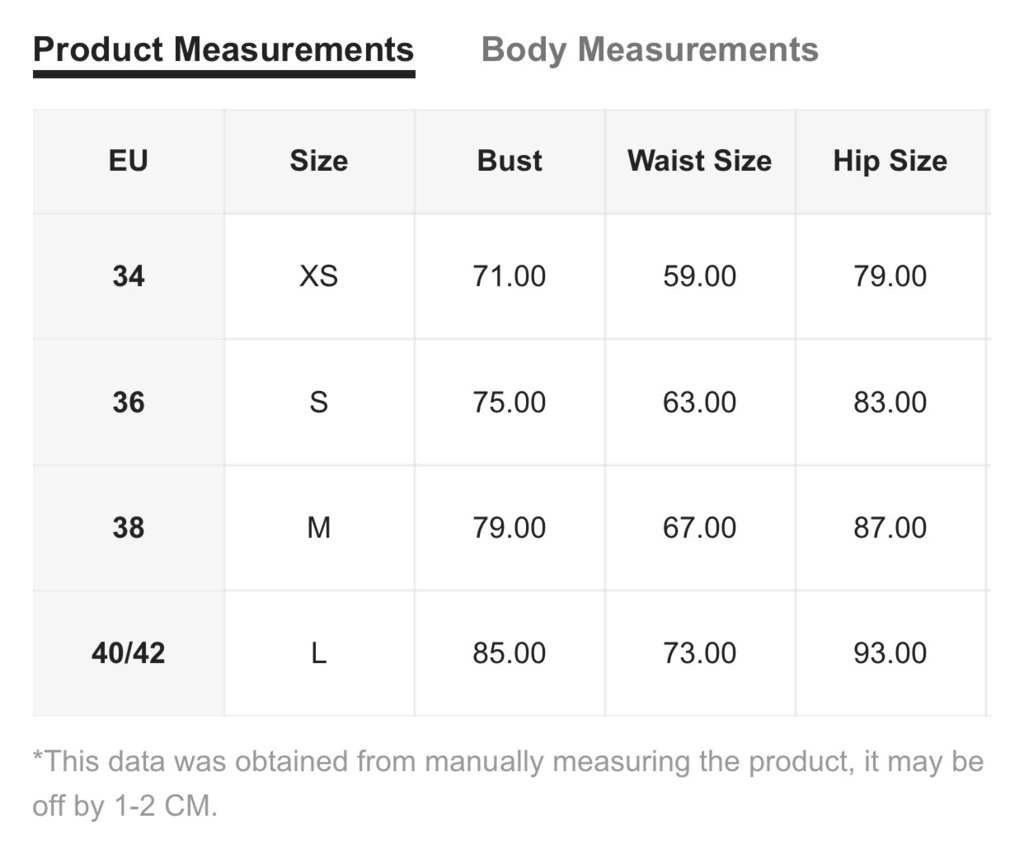Click the S size cell

coord(319,402)
